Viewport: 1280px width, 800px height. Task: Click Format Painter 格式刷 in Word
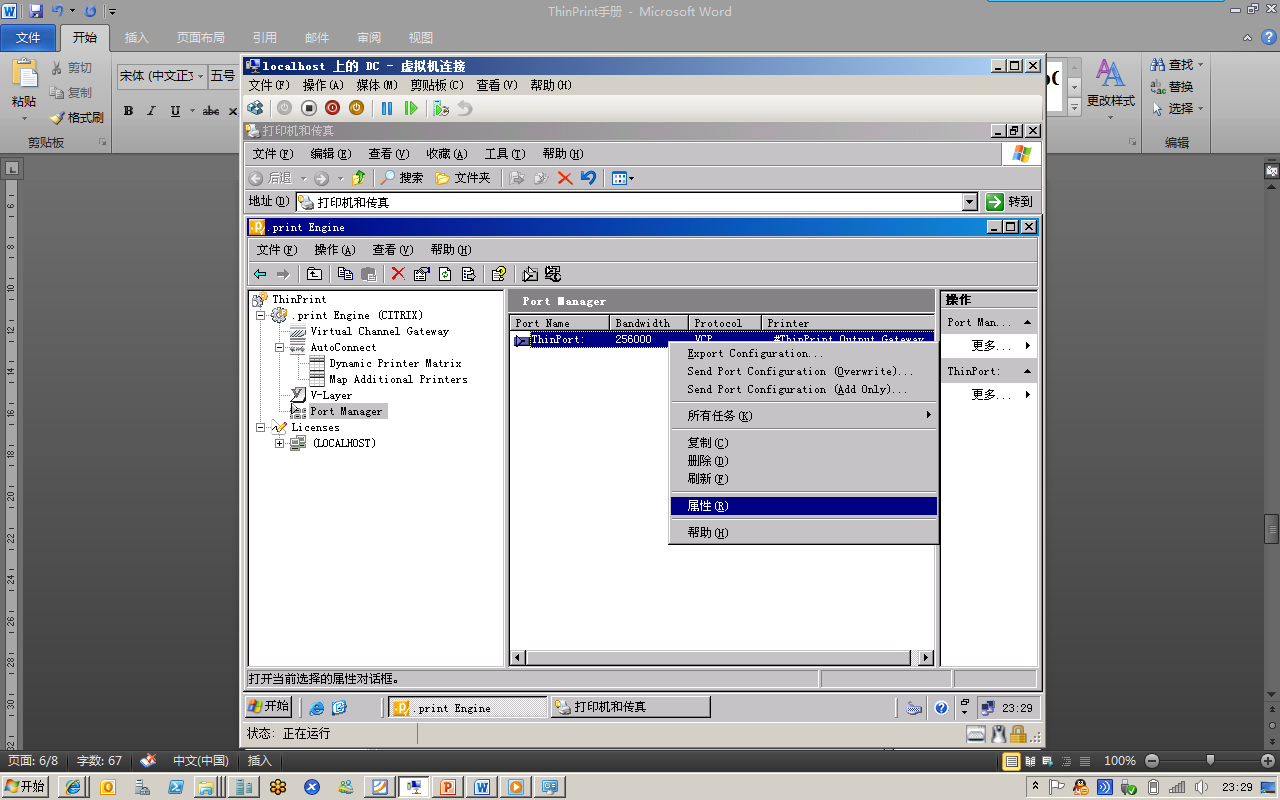pyautogui.click(x=76, y=117)
